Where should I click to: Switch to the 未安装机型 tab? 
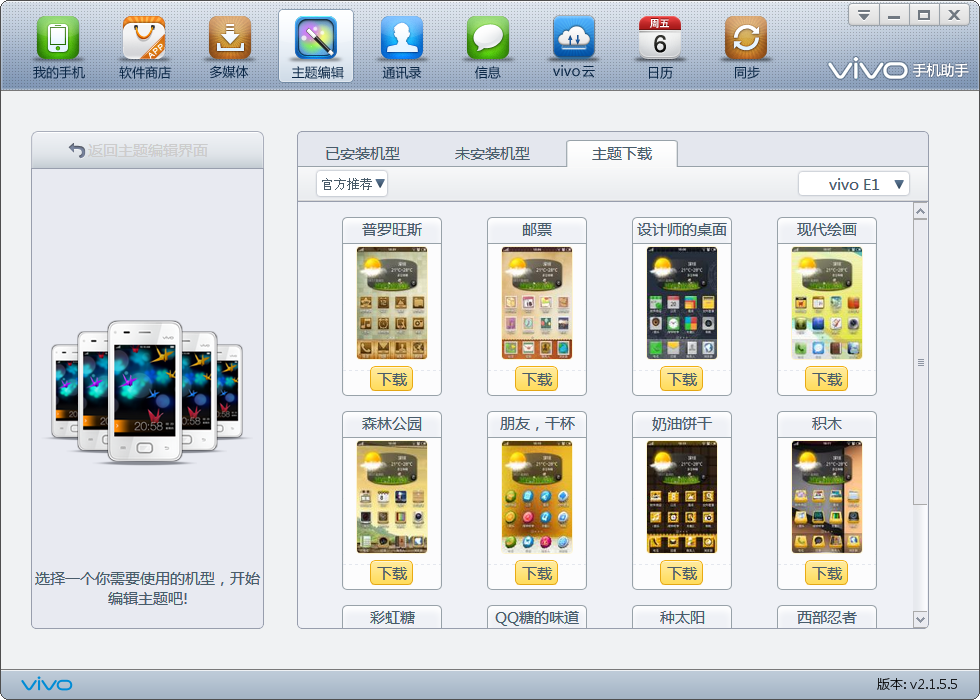tap(492, 154)
